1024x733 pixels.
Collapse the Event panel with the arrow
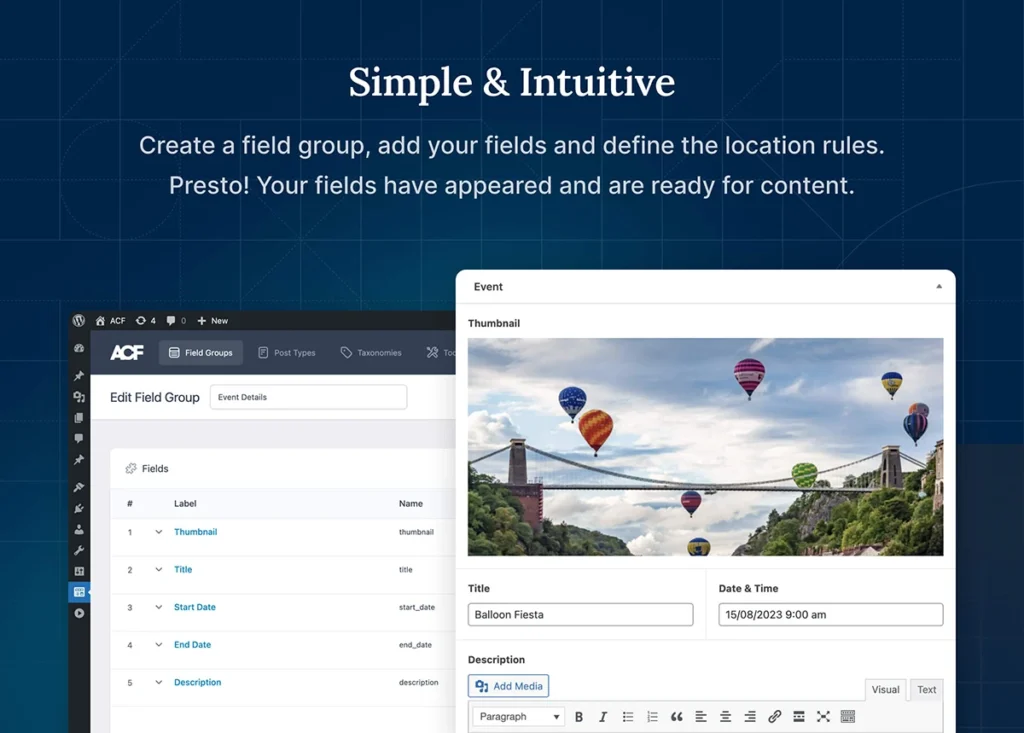pyautogui.click(x=938, y=287)
